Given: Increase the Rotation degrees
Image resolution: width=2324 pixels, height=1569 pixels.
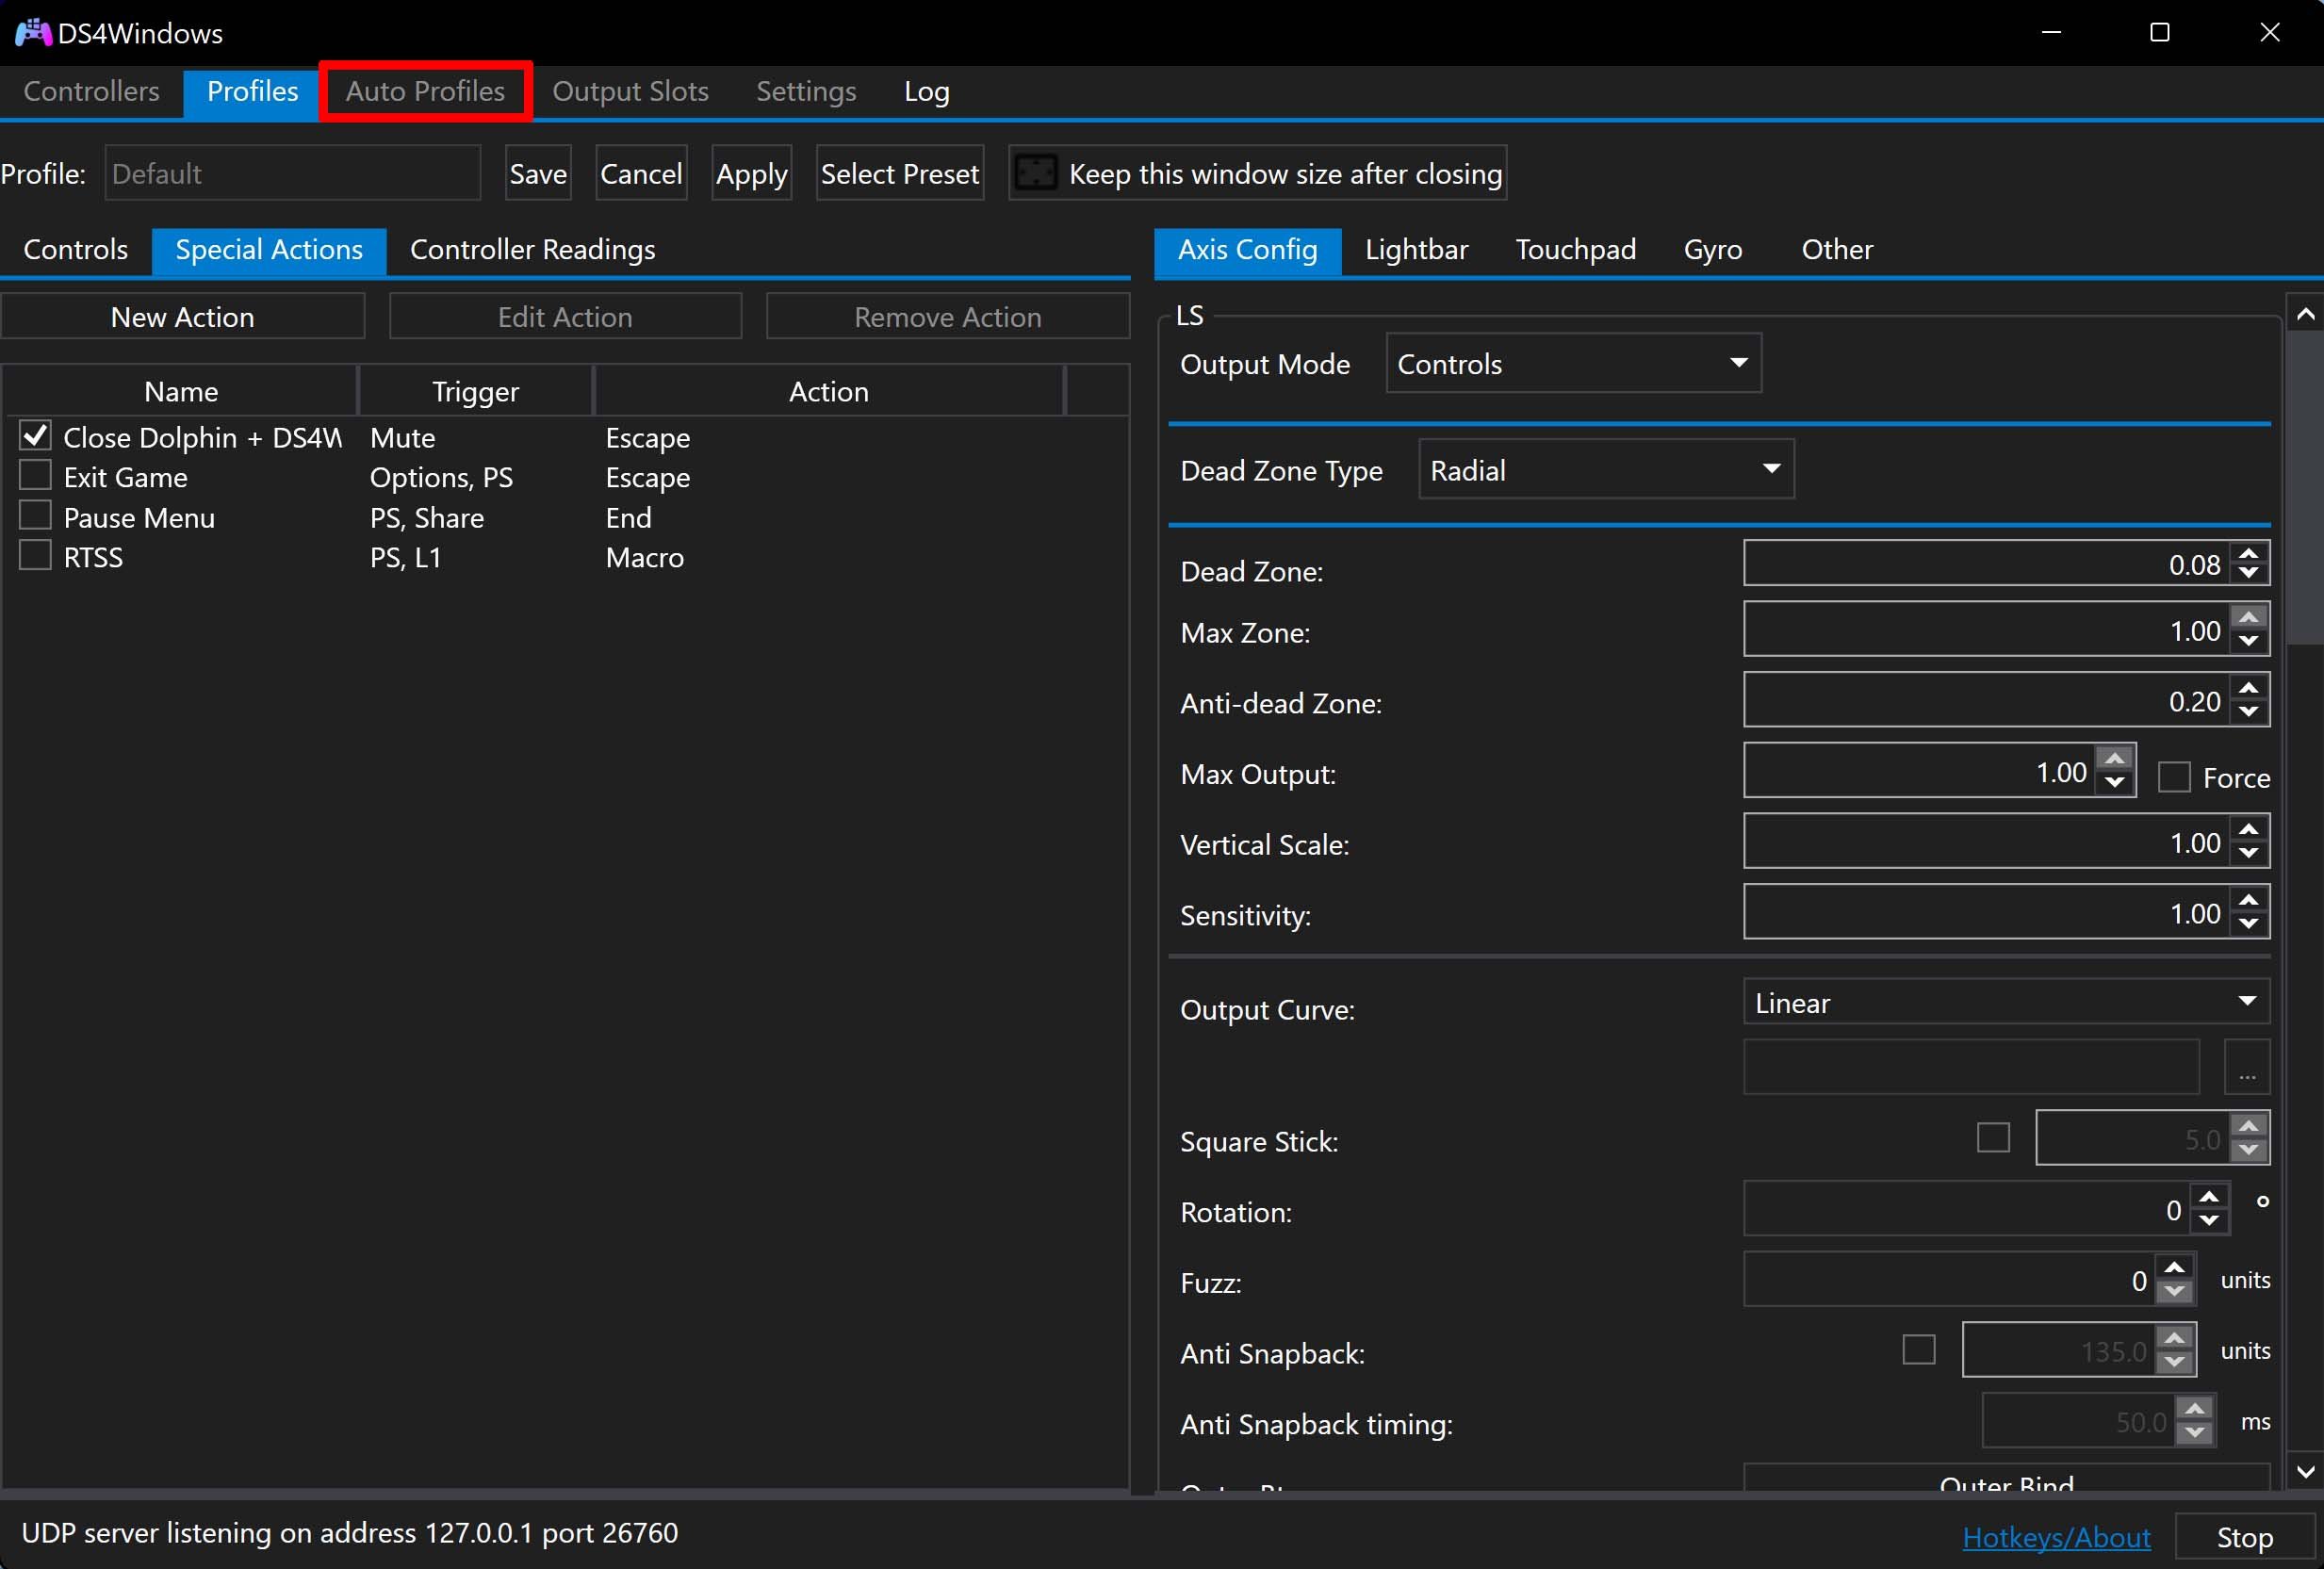Looking at the screenshot, I should point(2209,1198).
